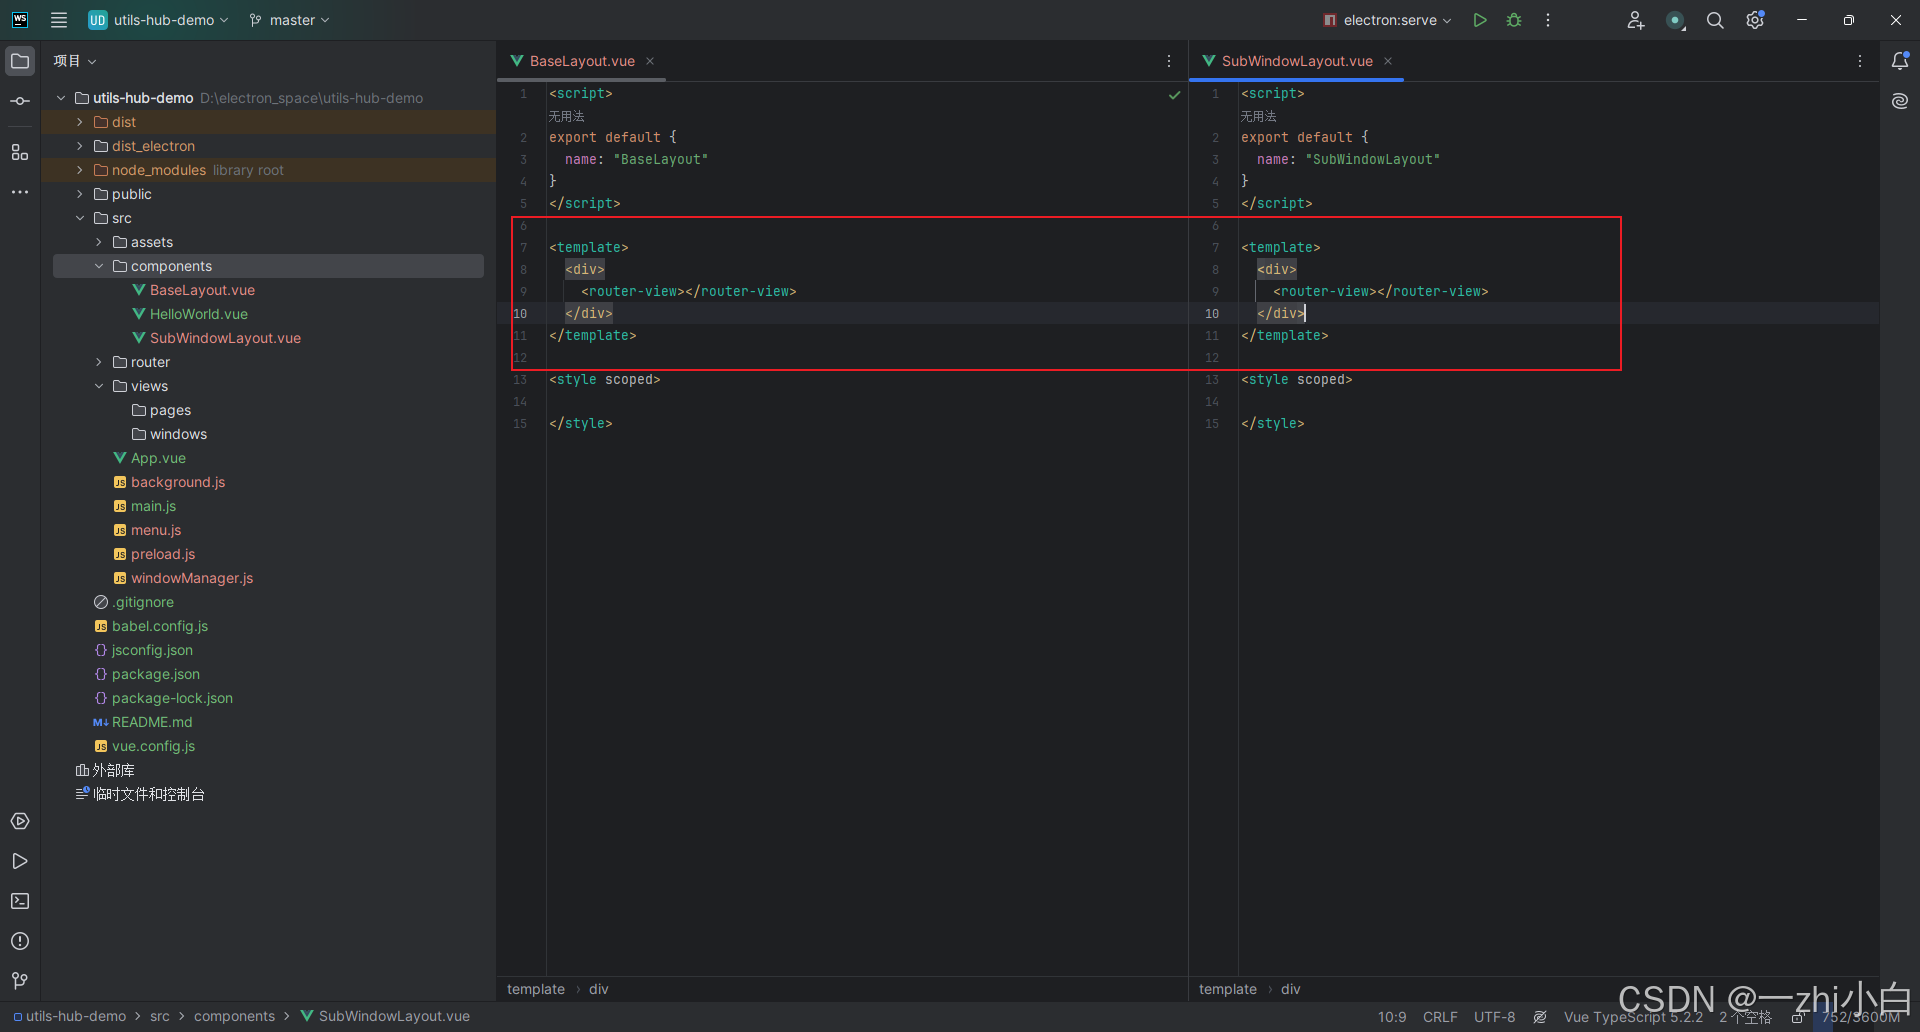Expand the router folder
Image resolution: width=1920 pixels, height=1032 pixels.
[99, 362]
